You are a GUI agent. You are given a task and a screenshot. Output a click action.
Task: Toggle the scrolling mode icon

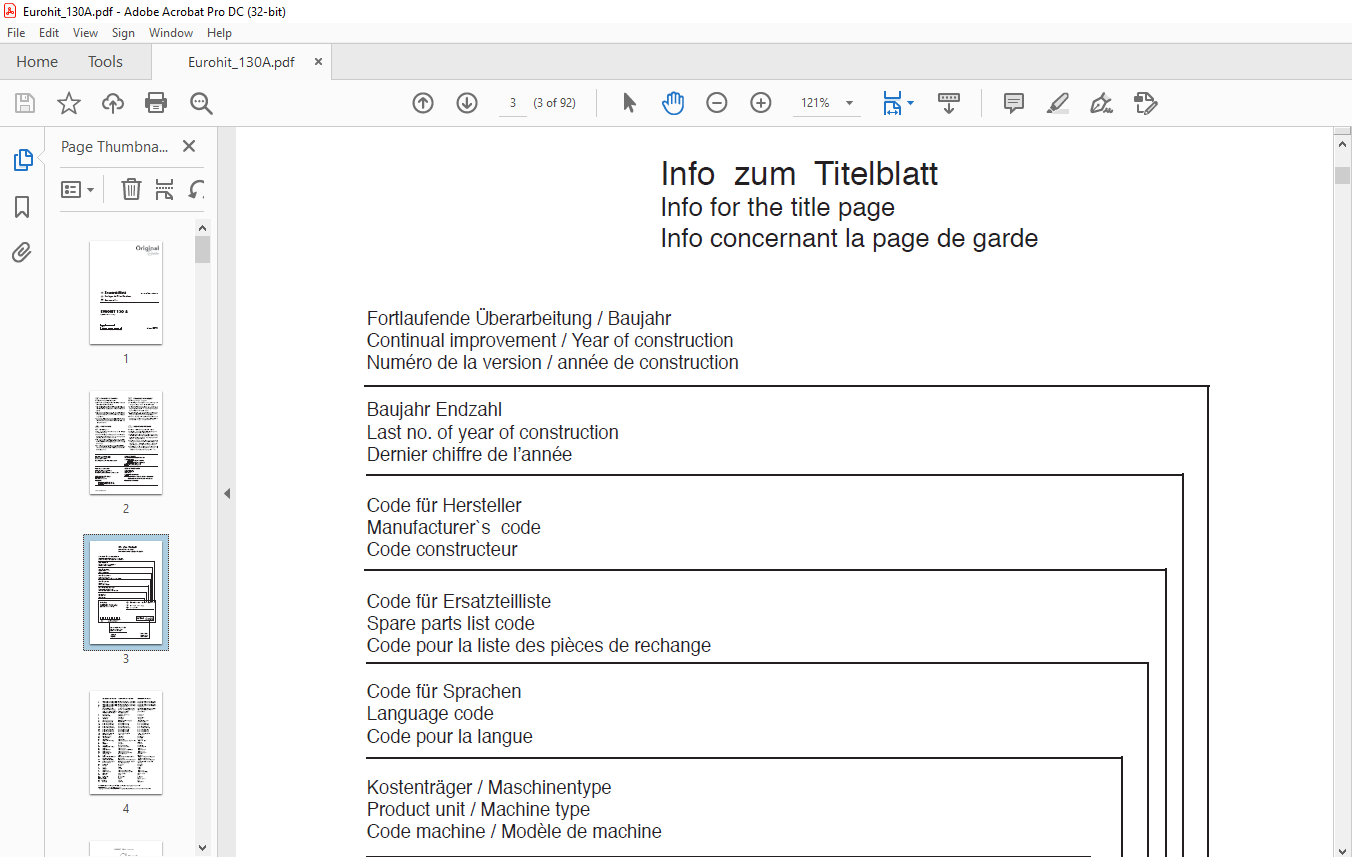coord(949,103)
